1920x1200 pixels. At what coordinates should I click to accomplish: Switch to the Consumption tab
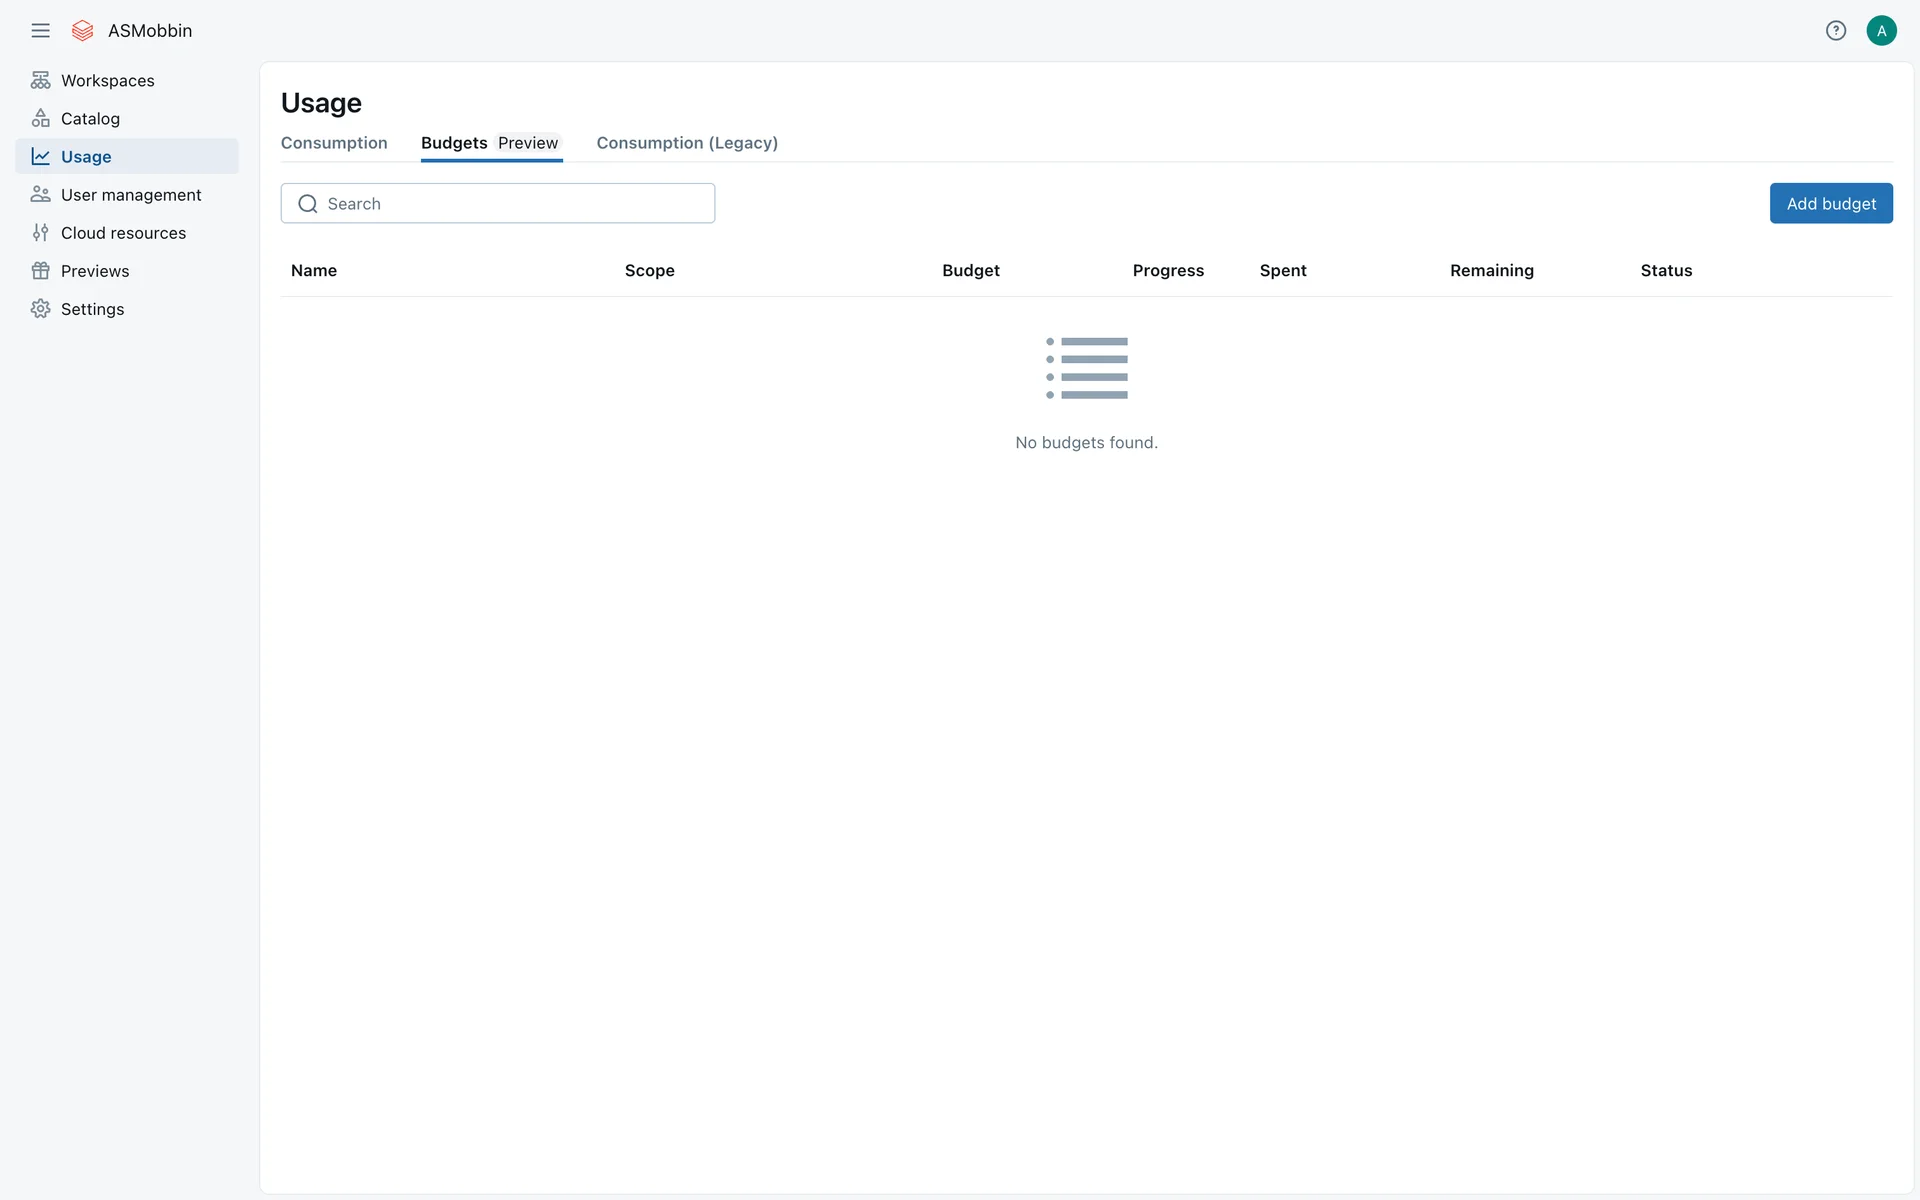point(334,143)
